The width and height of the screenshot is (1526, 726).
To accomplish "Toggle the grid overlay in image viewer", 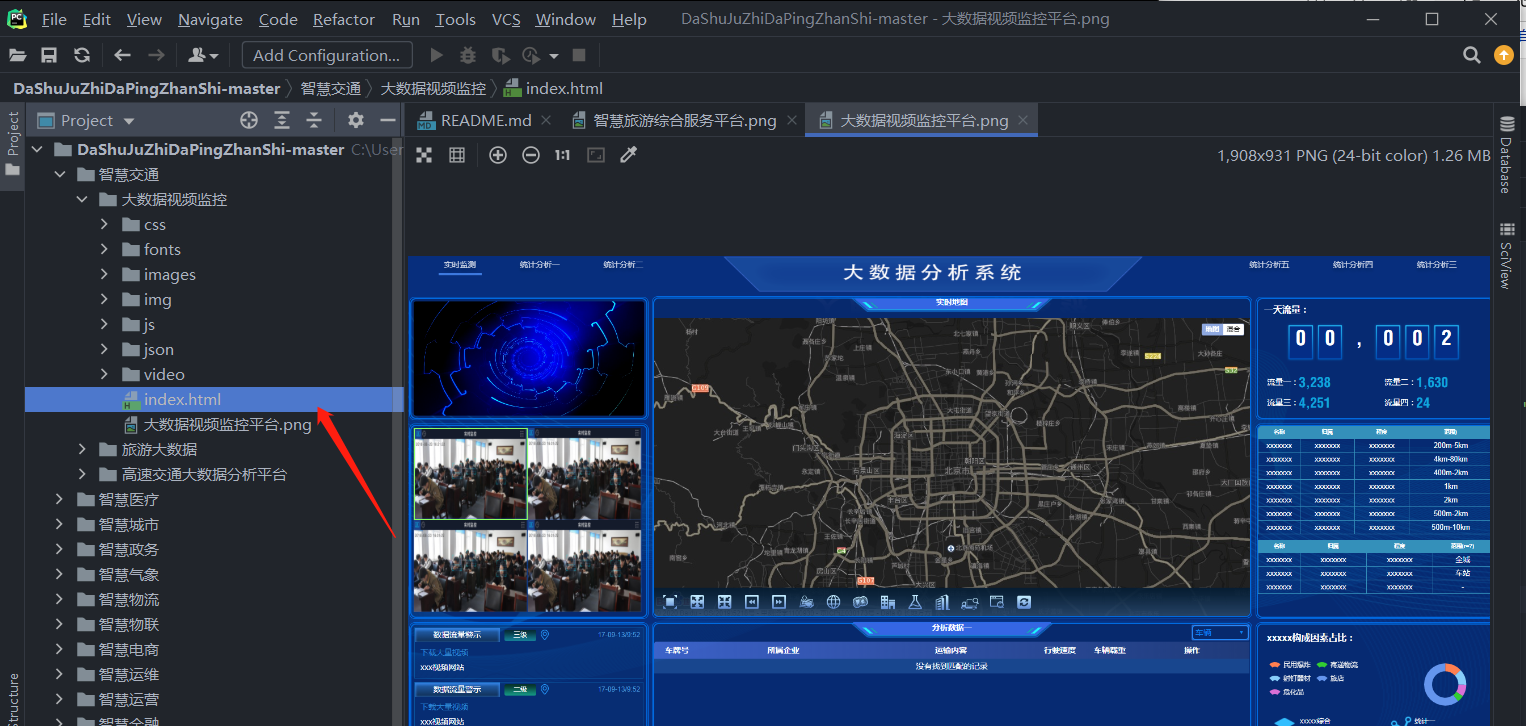I will [x=457, y=155].
